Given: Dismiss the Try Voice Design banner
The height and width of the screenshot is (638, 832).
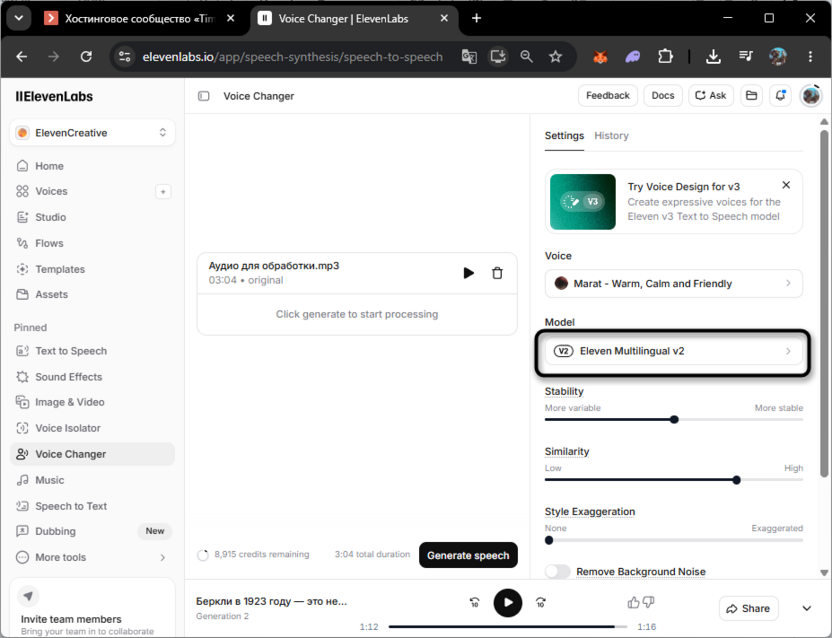Looking at the screenshot, I should 786,185.
